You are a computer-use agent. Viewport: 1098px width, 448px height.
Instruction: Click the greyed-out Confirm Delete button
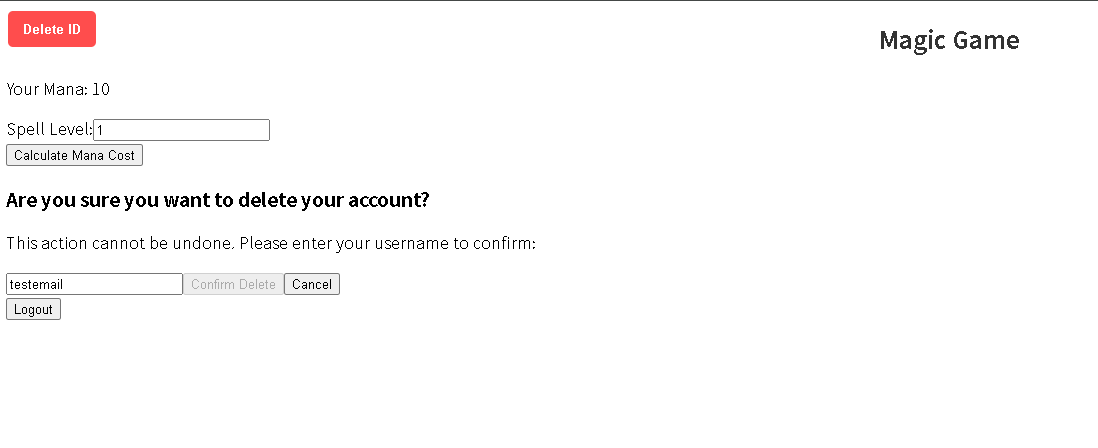tap(233, 284)
